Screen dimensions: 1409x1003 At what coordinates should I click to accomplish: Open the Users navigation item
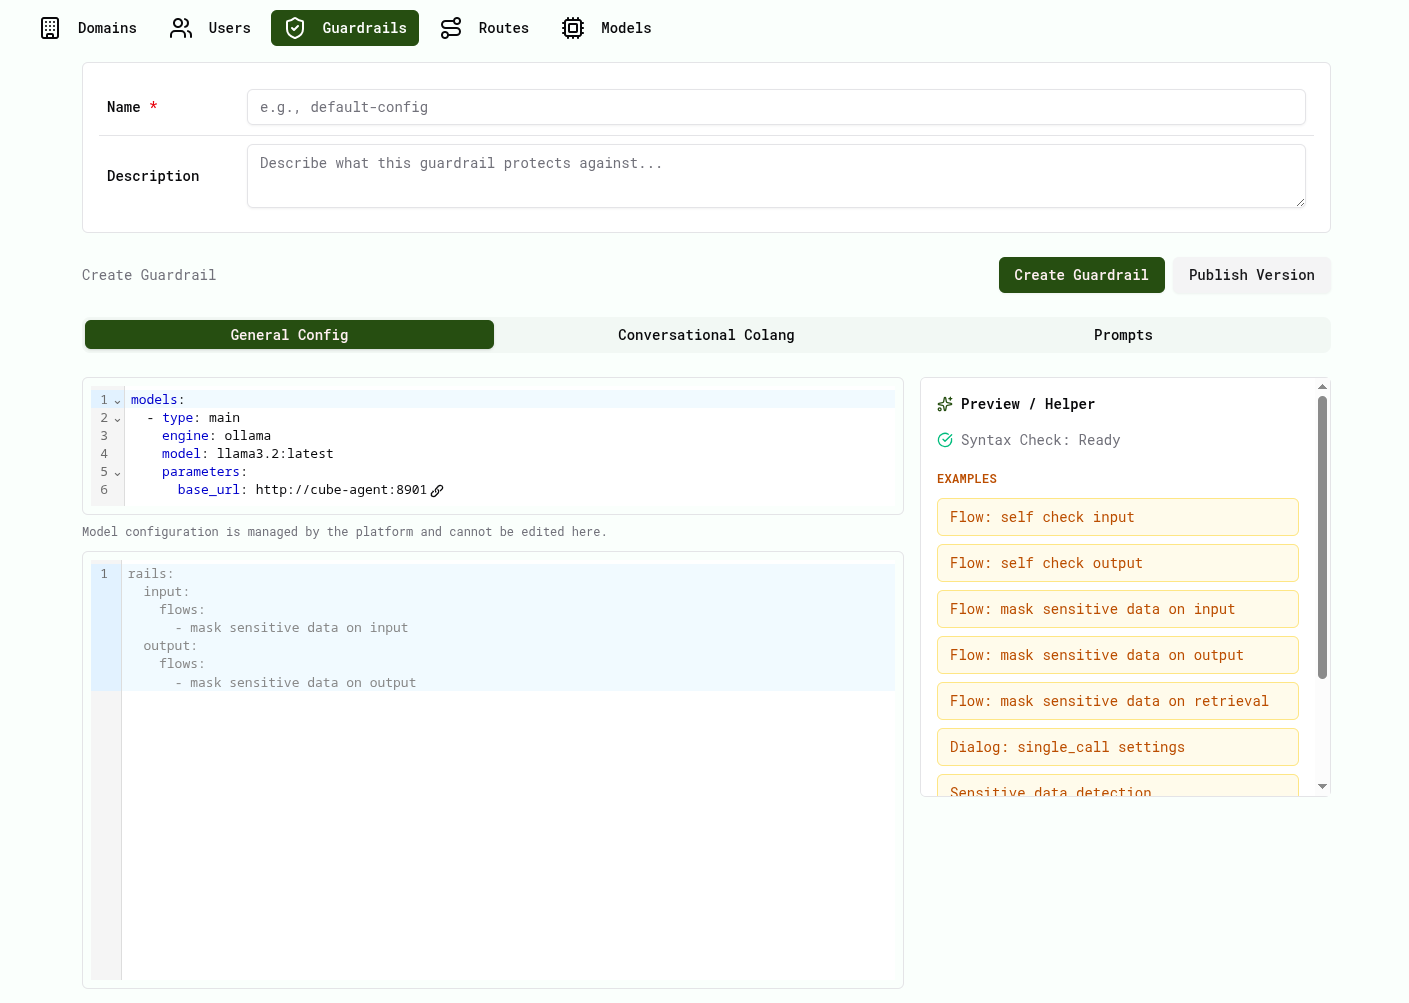210,28
